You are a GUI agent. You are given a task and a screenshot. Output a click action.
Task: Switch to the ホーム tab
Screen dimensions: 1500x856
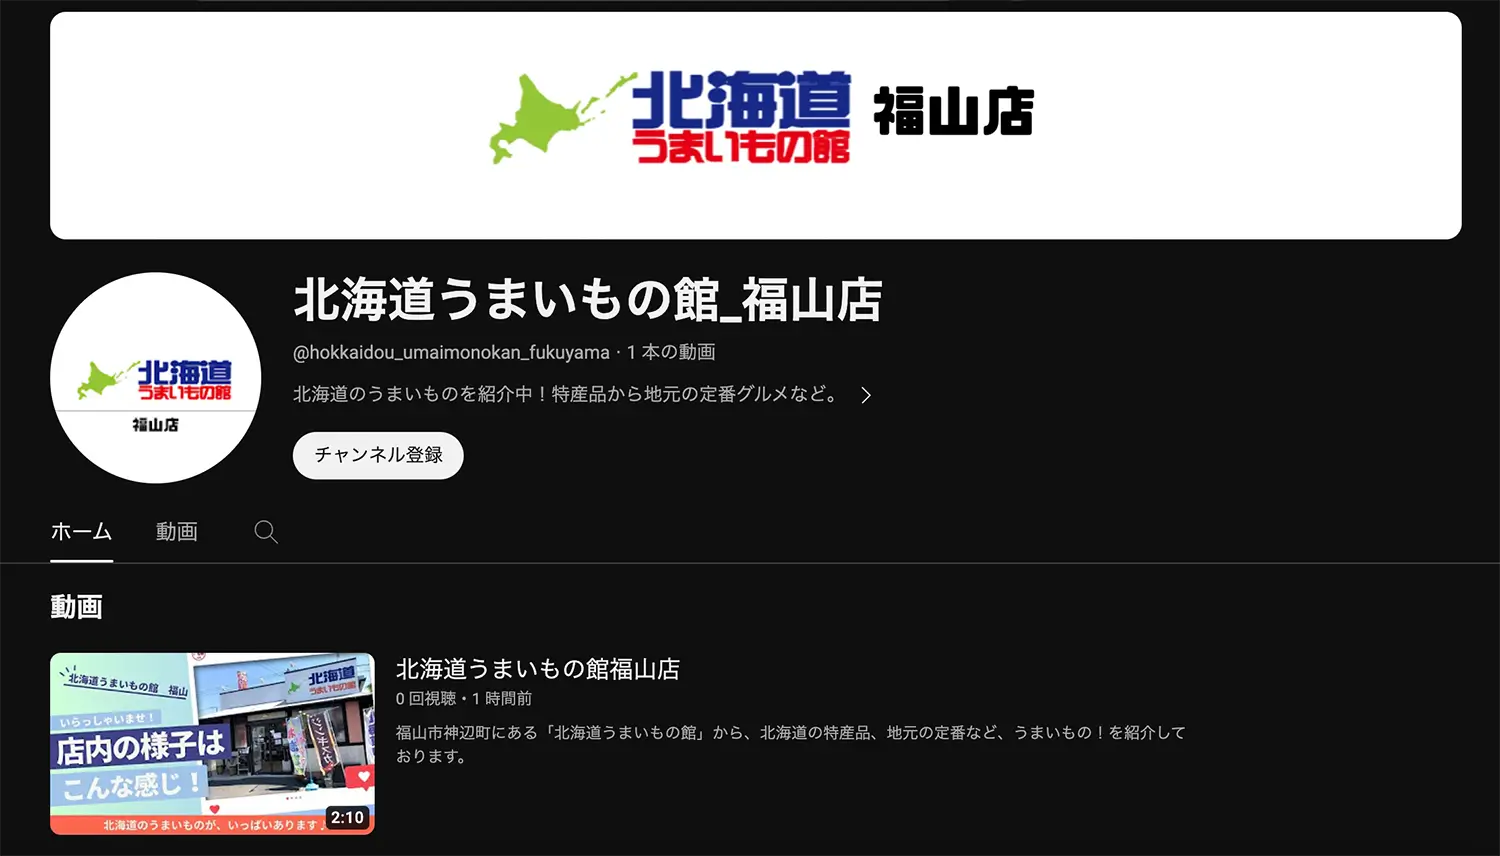coord(81,532)
